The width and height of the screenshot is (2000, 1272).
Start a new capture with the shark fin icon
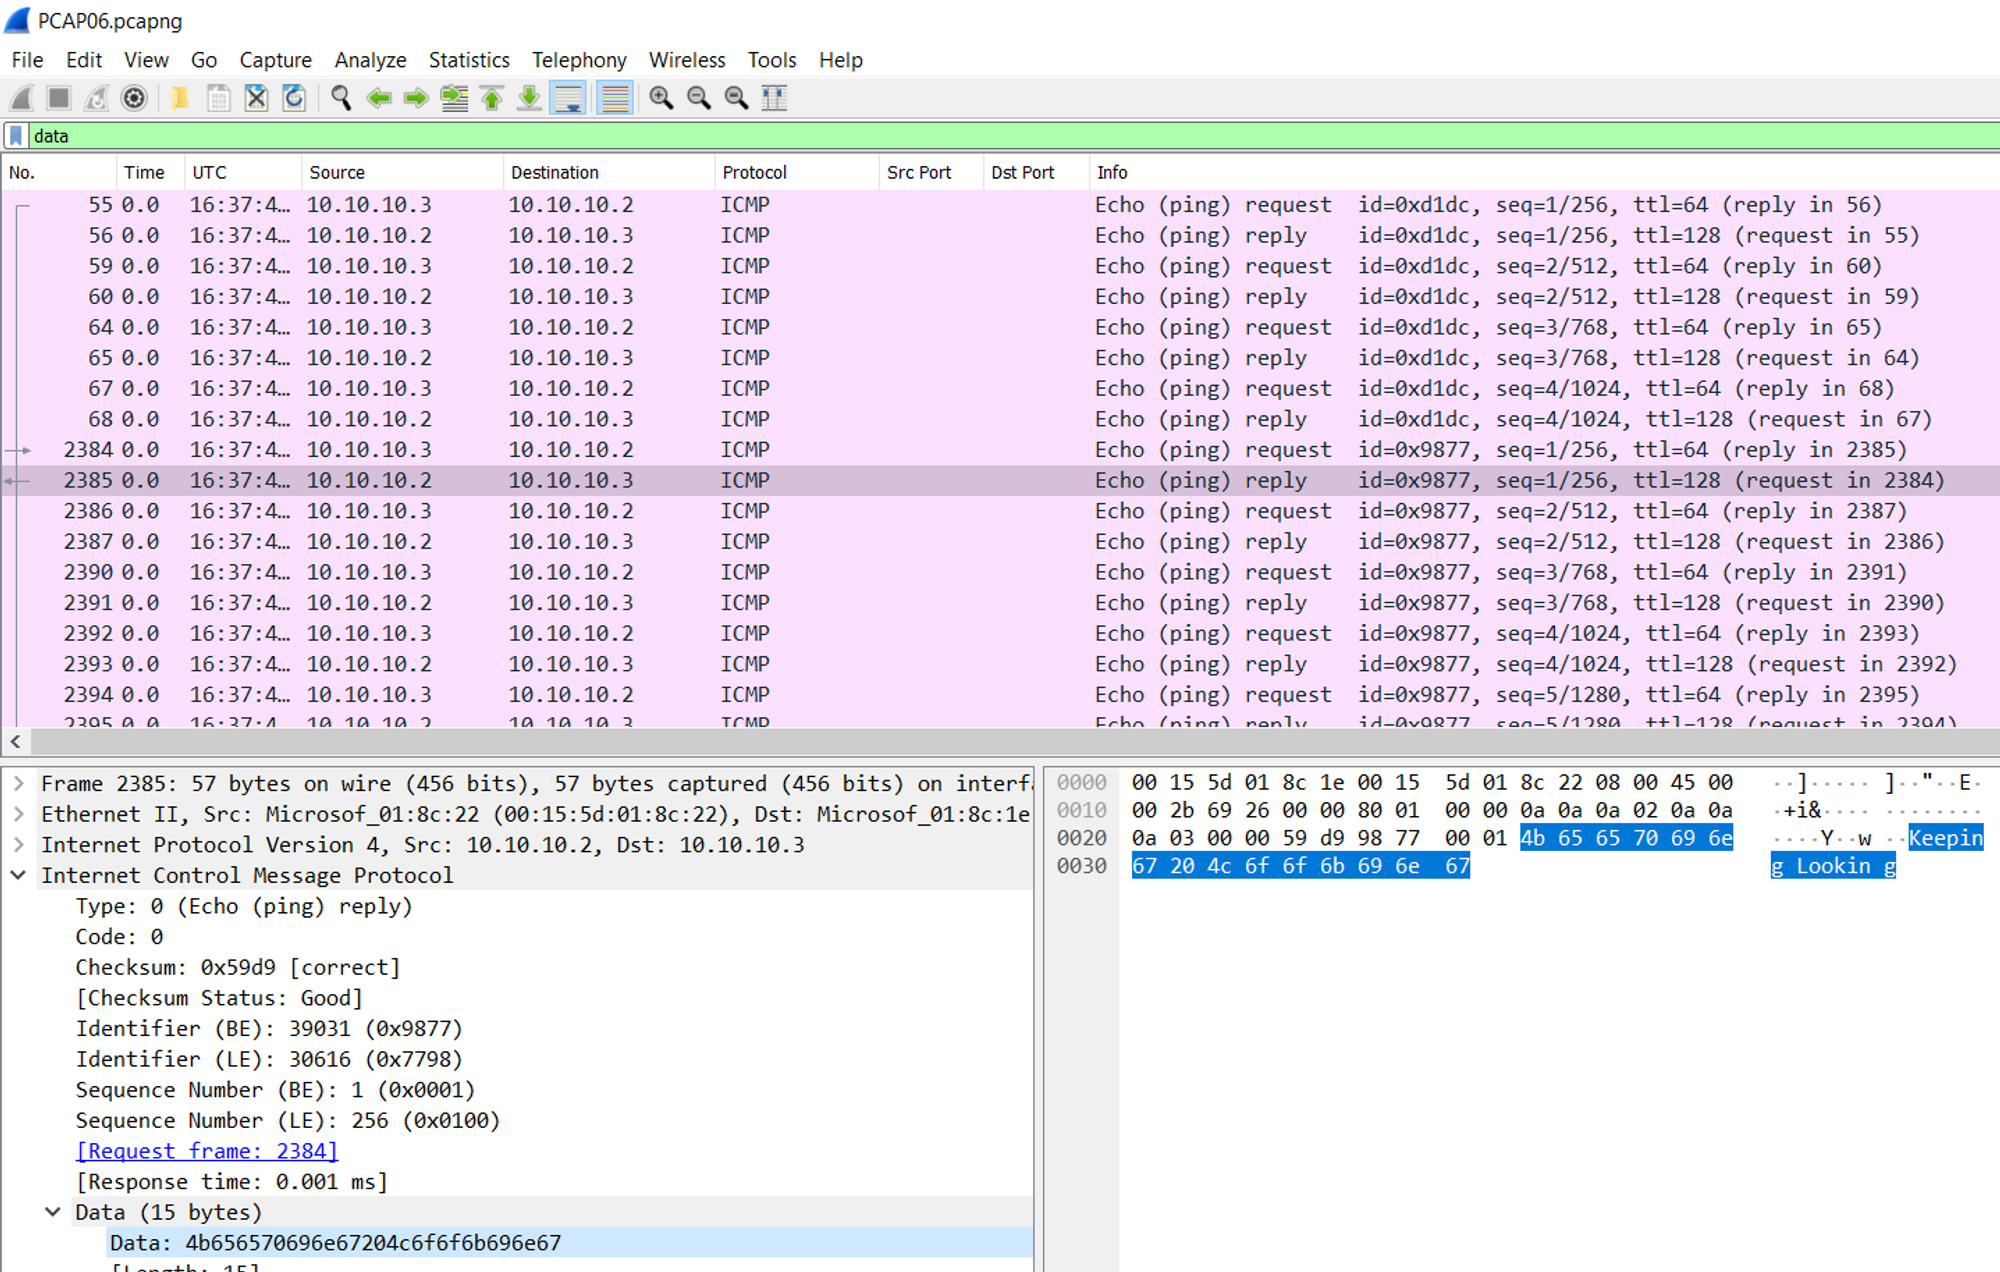pos(18,97)
